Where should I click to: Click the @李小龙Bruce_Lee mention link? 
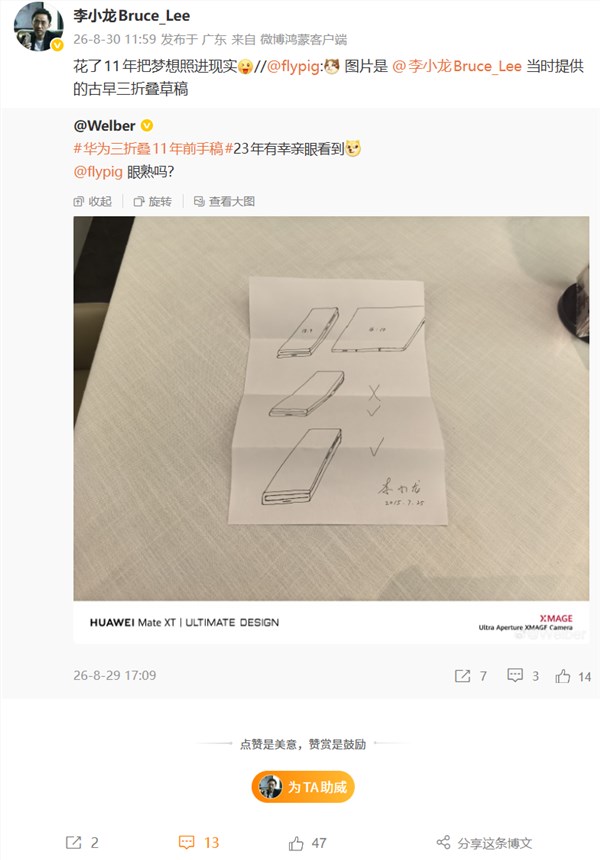pyautogui.click(x=457, y=66)
